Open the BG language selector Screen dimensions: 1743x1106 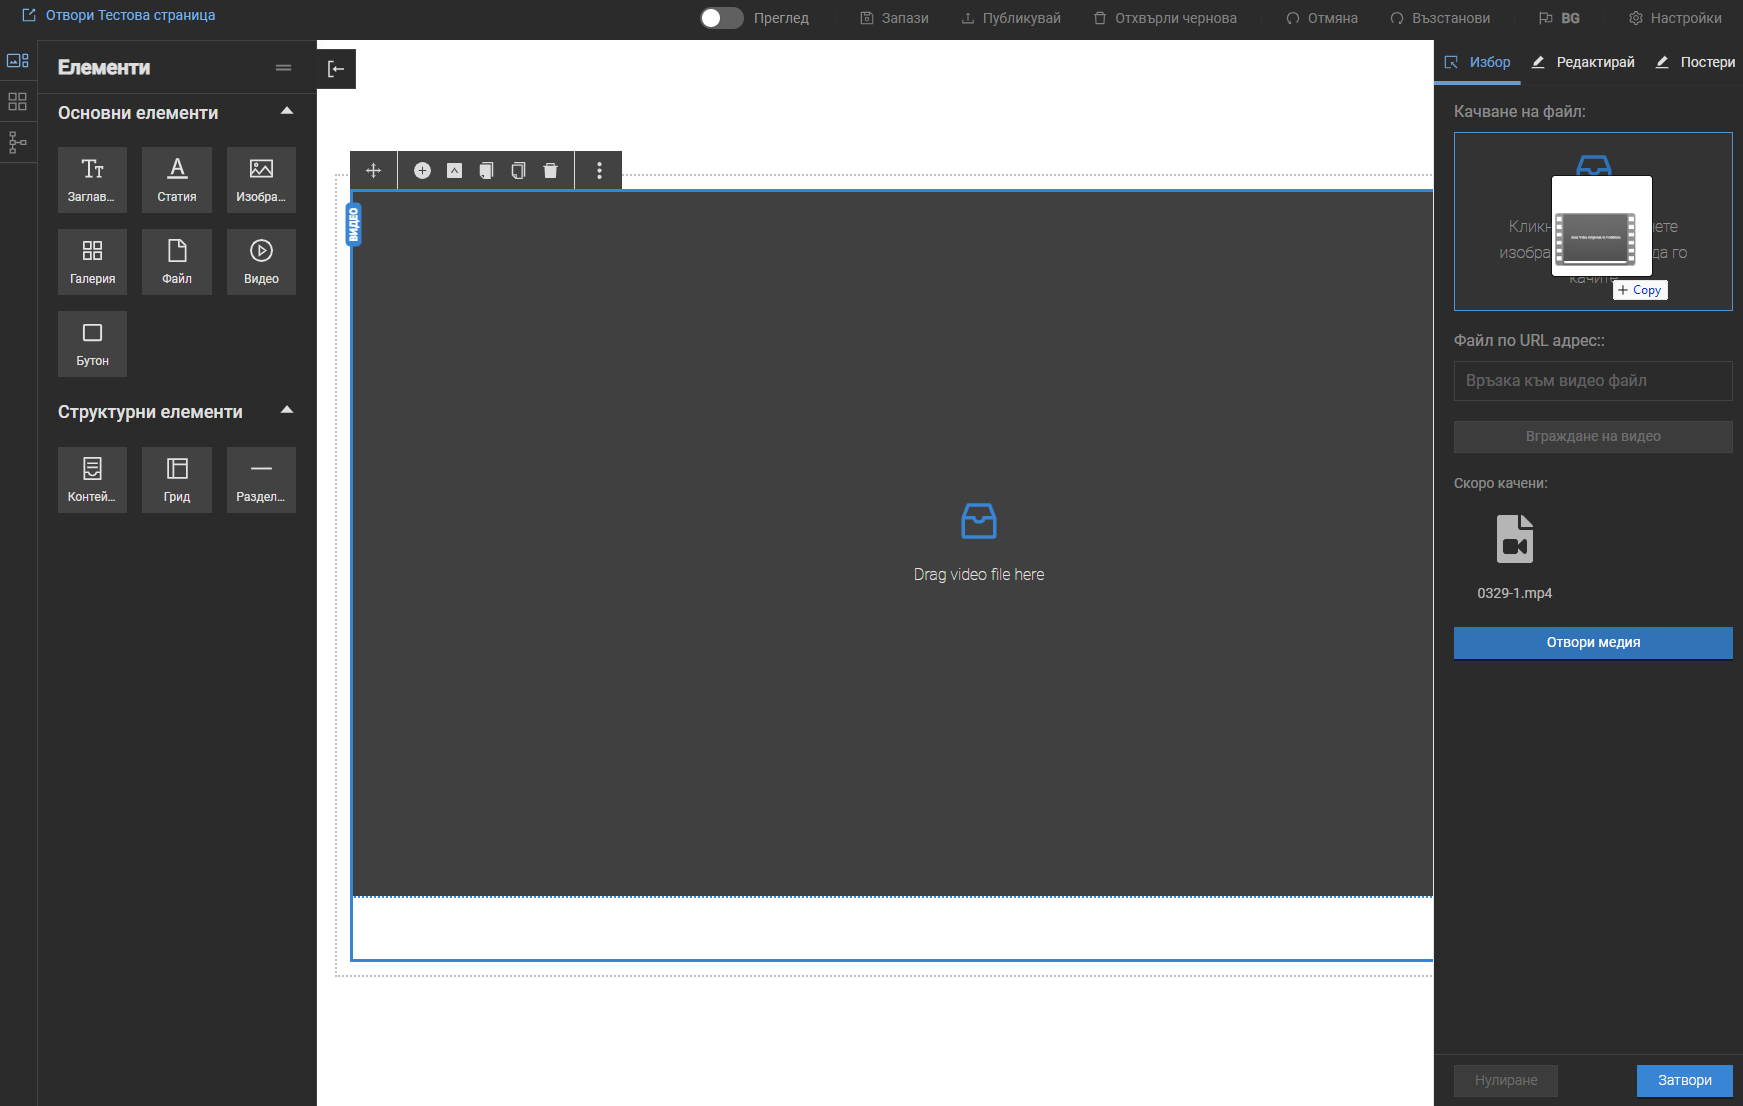tap(1559, 18)
